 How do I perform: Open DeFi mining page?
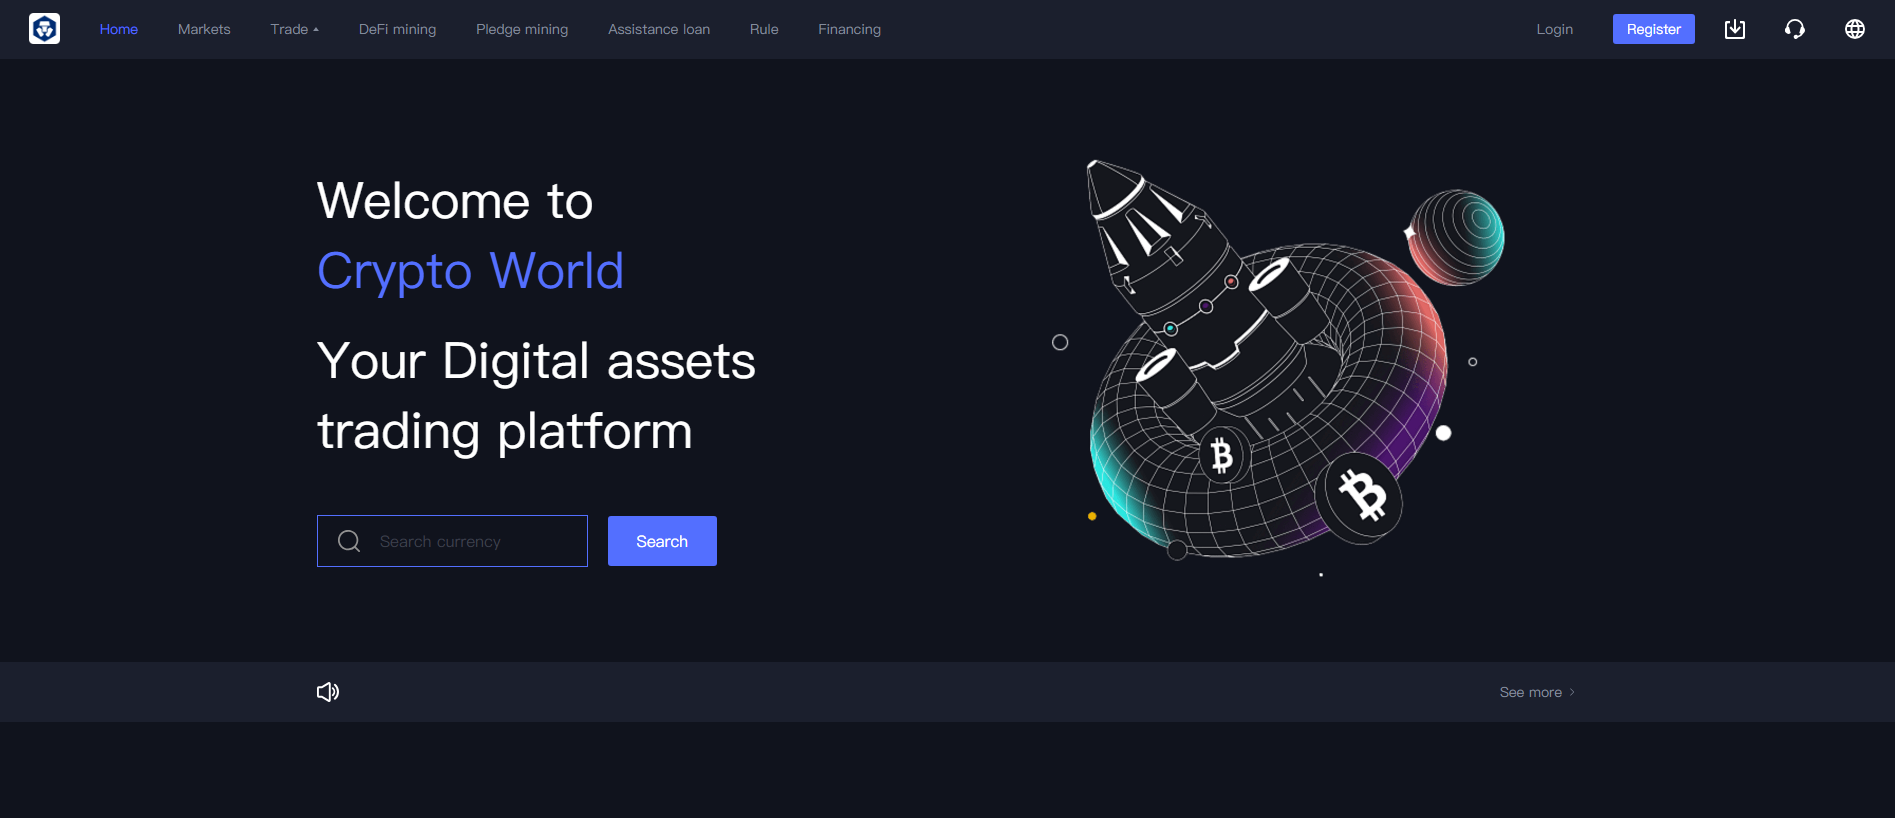(x=397, y=29)
